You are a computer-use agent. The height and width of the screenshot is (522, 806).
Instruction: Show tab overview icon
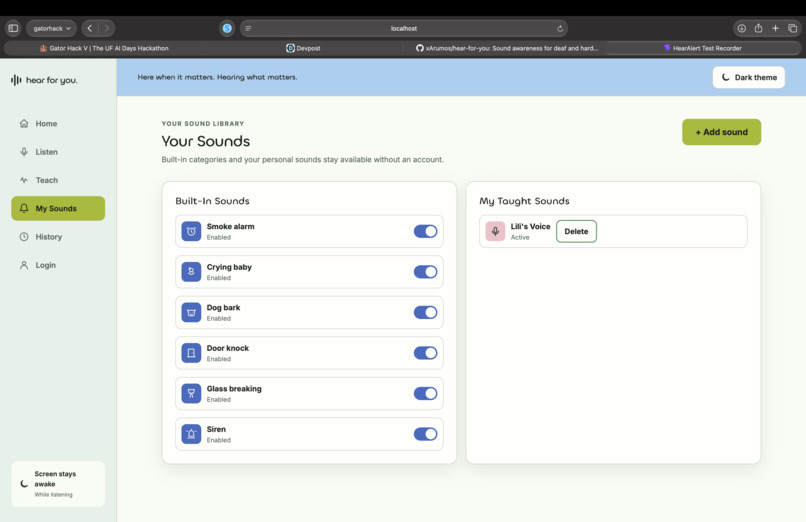click(x=792, y=28)
